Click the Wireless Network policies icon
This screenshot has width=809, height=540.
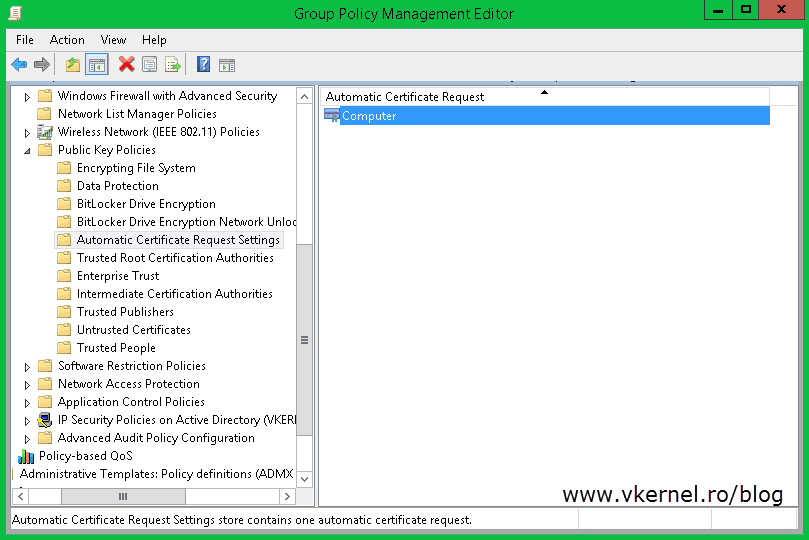pos(45,132)
